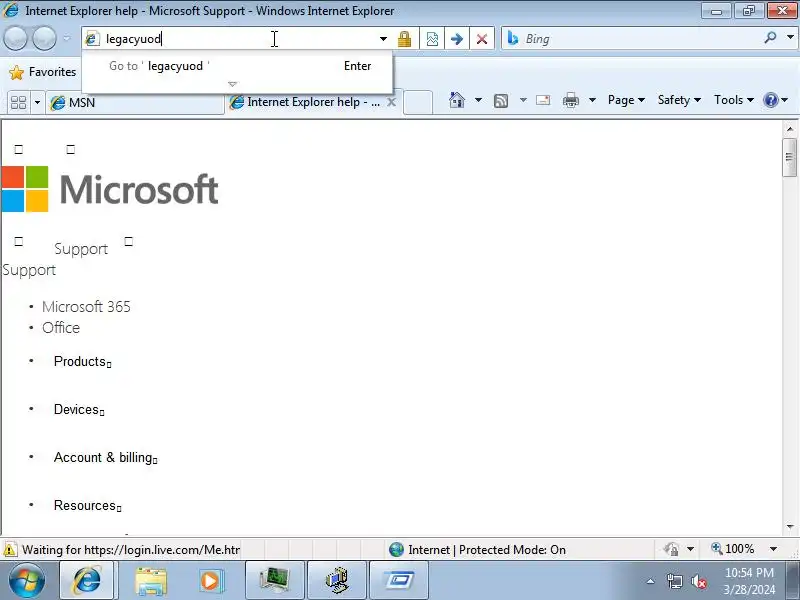This screenshot has width=800, height=600.
Task: Open the Favorites button
Action: pos(43,72)
